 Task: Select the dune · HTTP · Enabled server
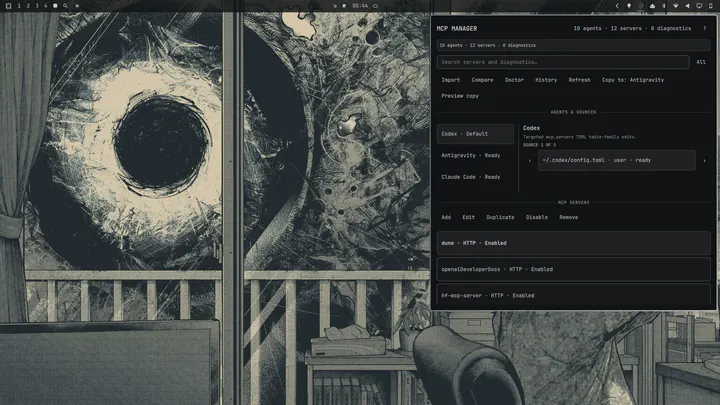click(x=574, y=243)
